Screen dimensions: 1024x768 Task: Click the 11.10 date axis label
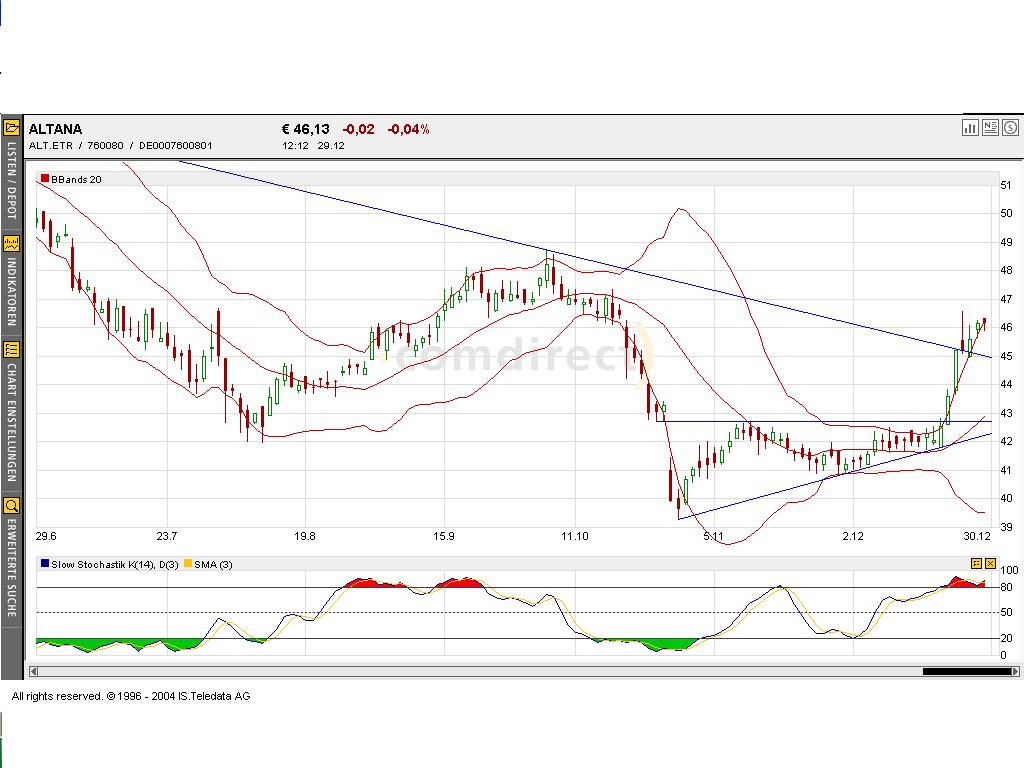575,536
